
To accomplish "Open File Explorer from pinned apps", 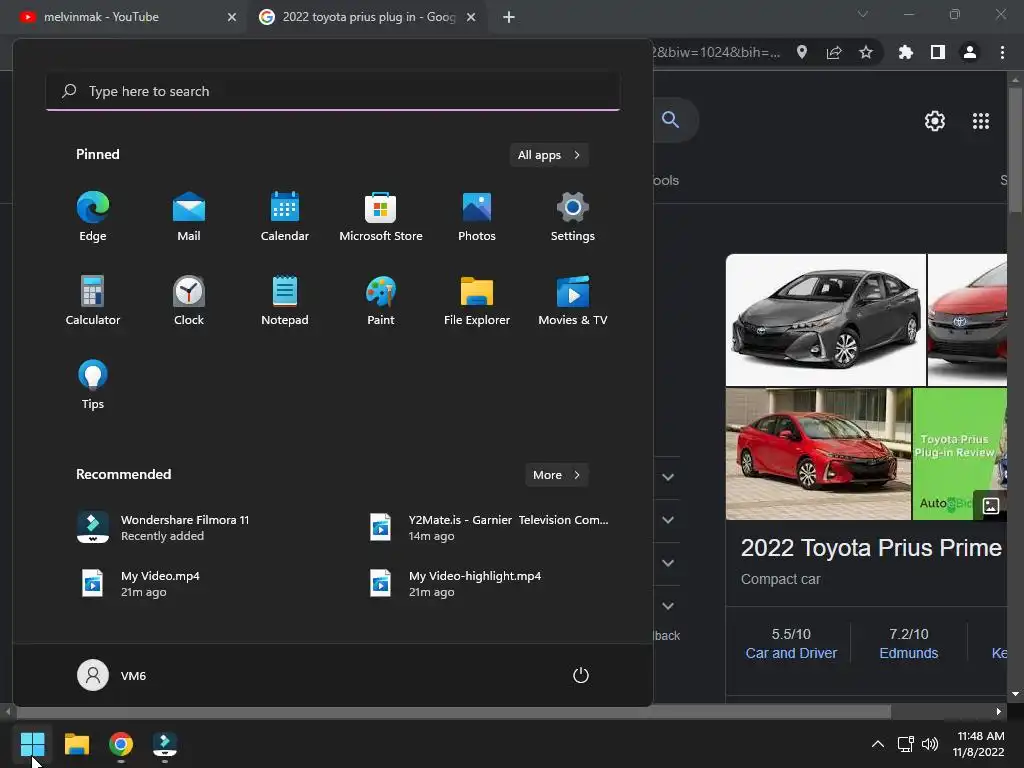I will pyautogui.click(x=477, y=301).
